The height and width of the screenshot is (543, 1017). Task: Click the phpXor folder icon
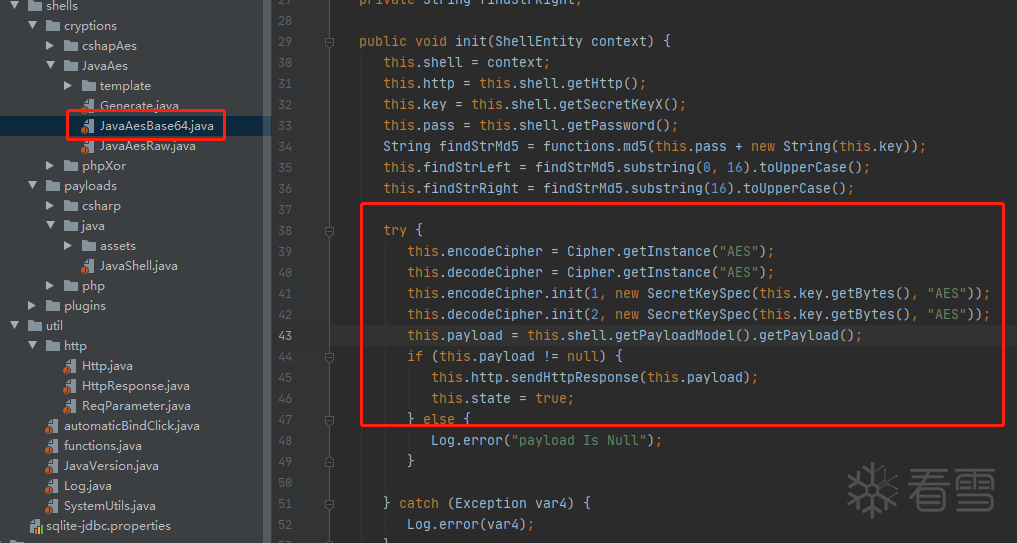(71, 166)
